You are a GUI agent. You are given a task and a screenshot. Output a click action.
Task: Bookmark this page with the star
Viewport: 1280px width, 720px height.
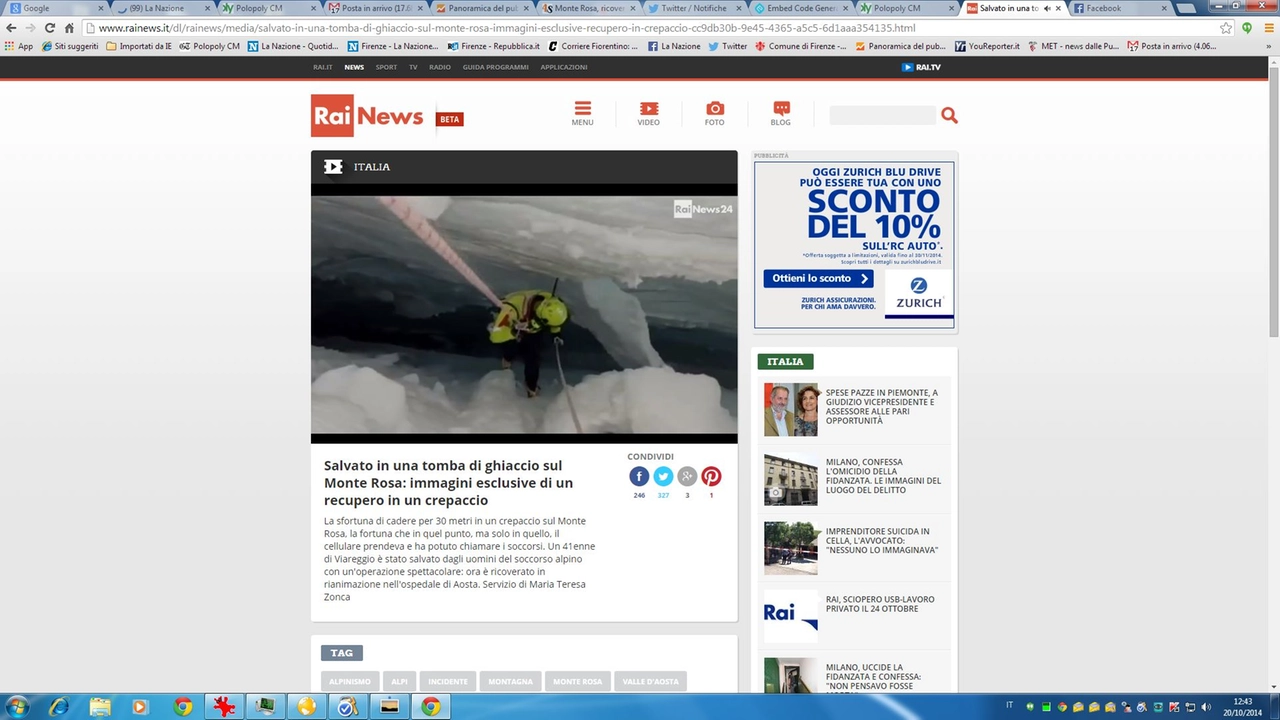[x=1226, y=28]
